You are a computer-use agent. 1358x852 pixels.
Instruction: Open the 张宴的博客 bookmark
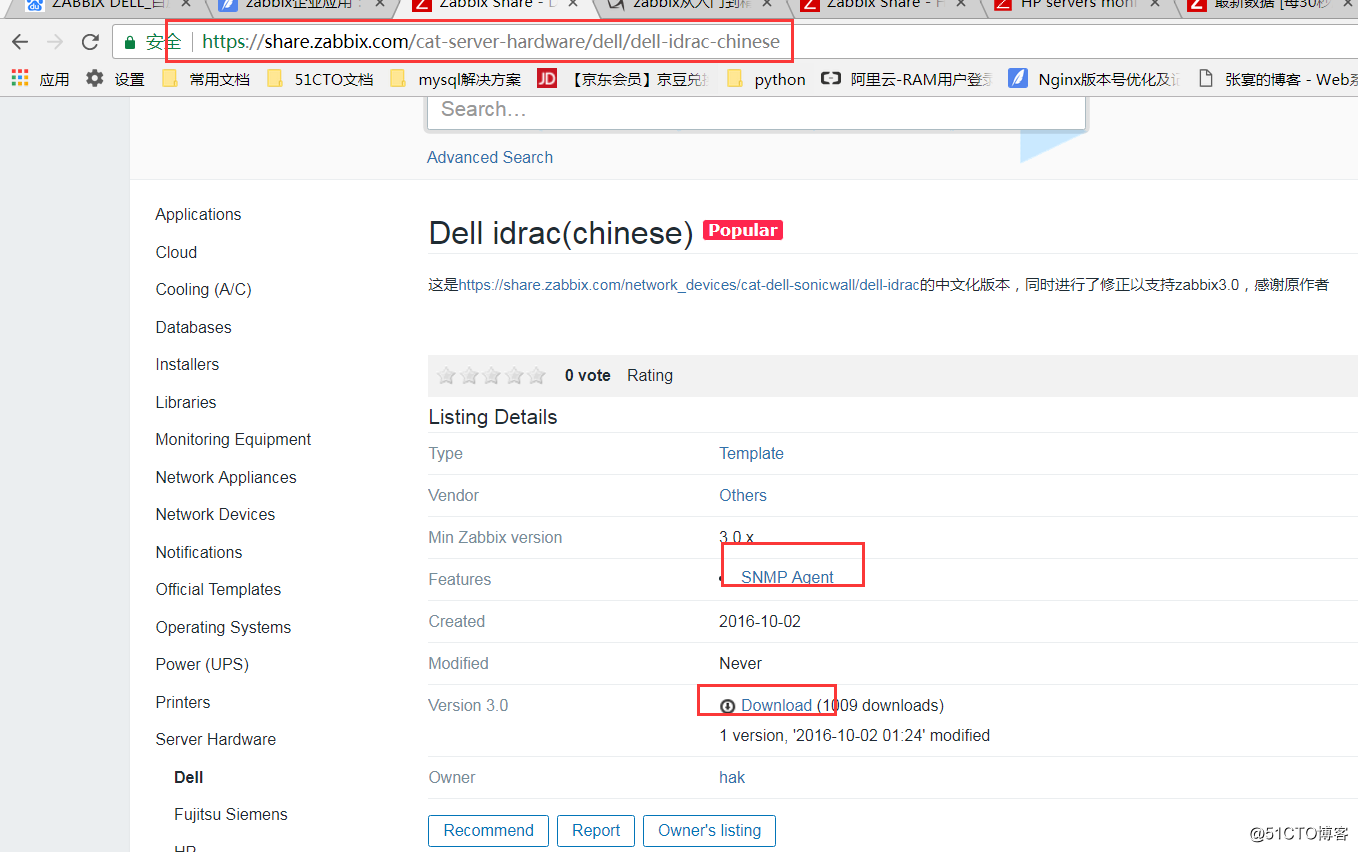[x=1276, y=79]
